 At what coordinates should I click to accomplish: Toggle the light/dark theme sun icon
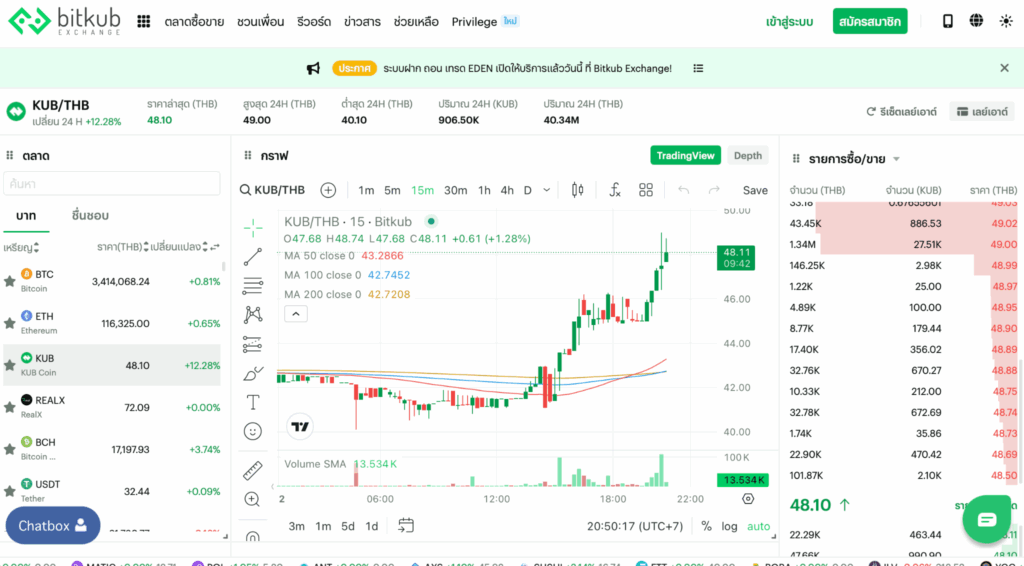tap(1005, 21)
